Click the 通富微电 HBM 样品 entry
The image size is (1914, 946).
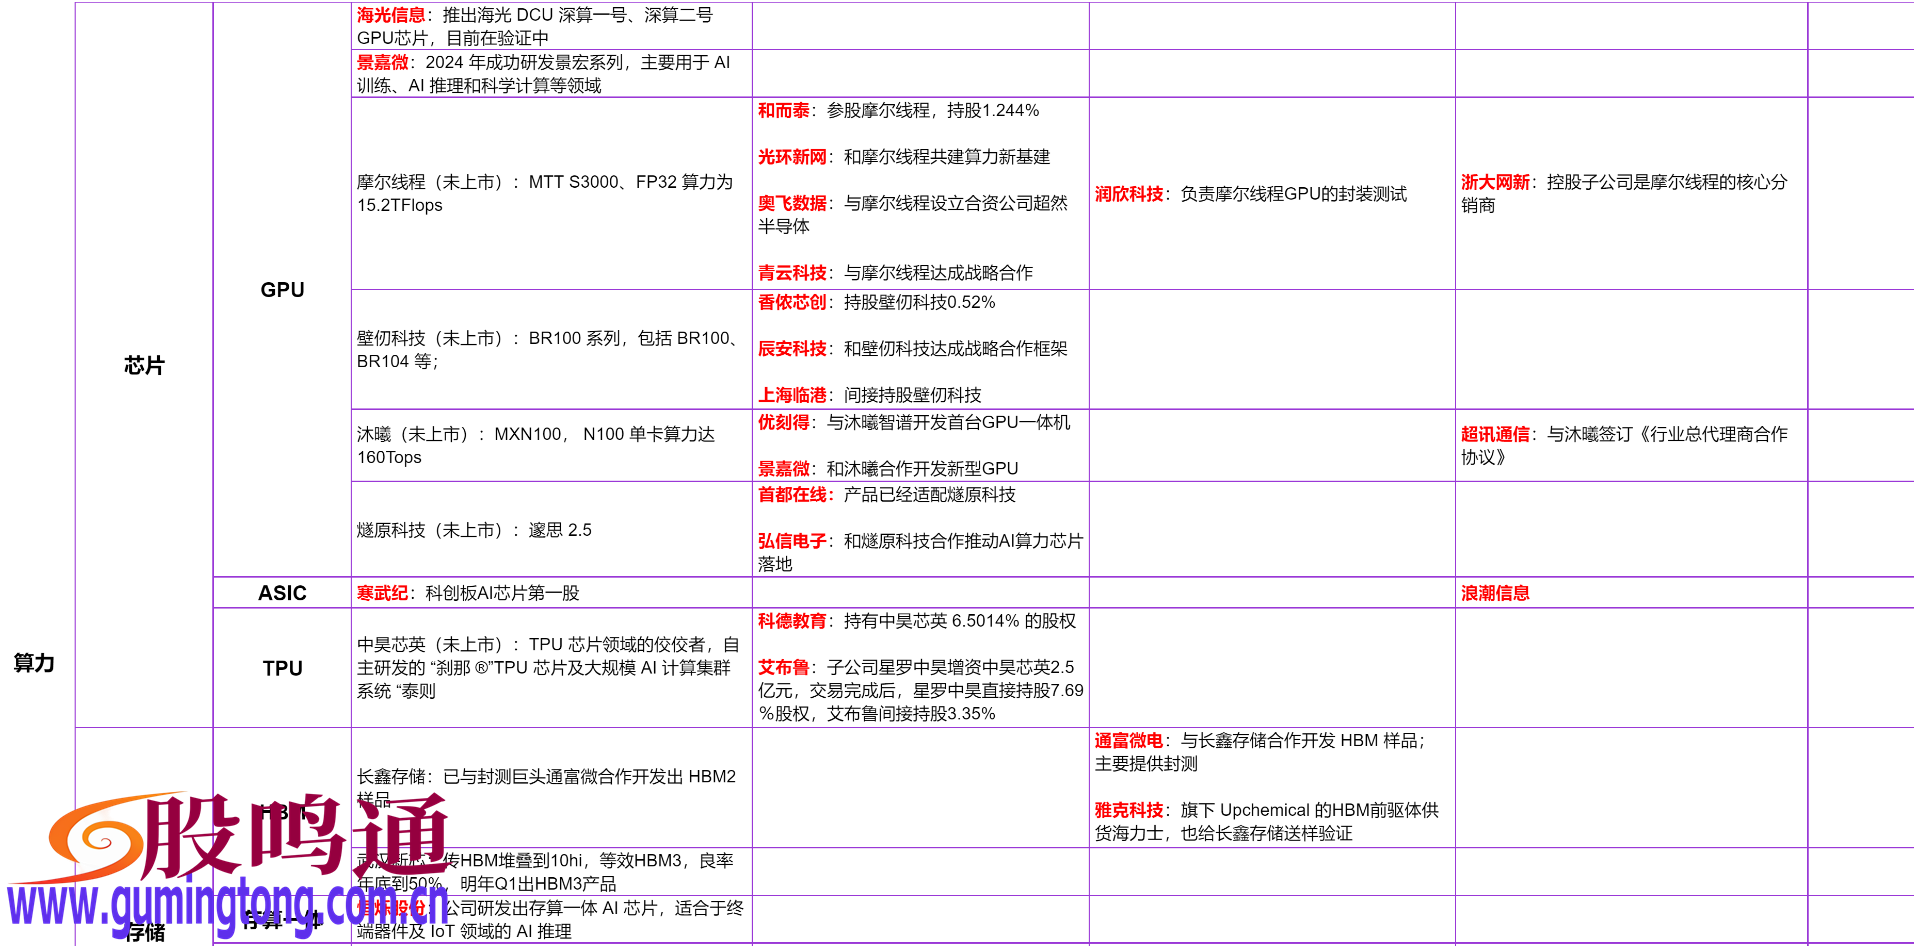click(1127, 741)
